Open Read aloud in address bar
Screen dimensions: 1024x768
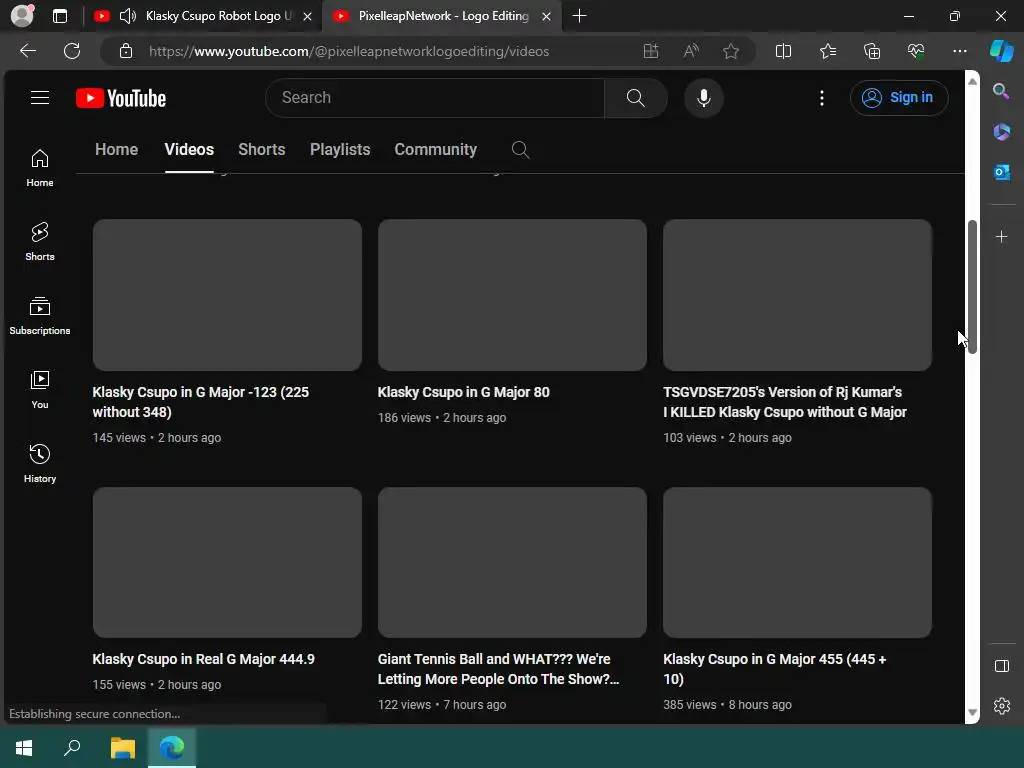pyautogui.click(x=691, y=51)
